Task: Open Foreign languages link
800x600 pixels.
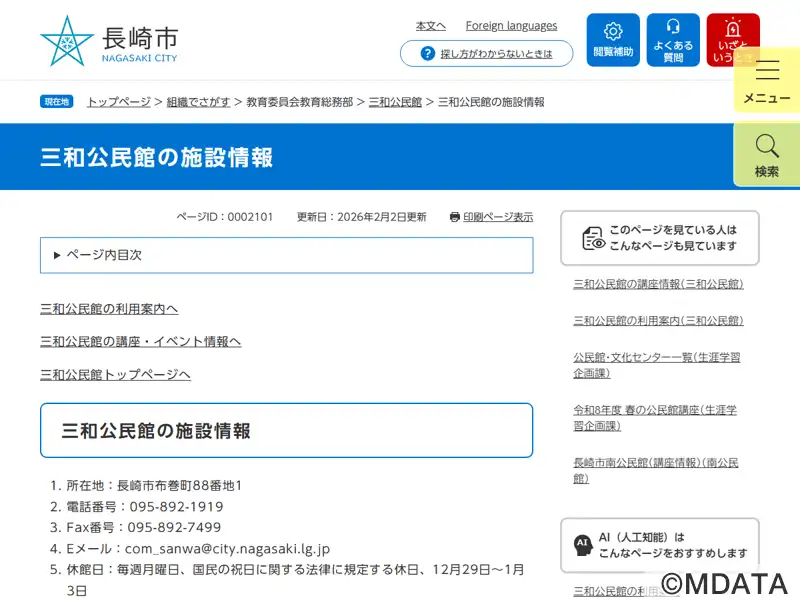Action: (511, 26)
